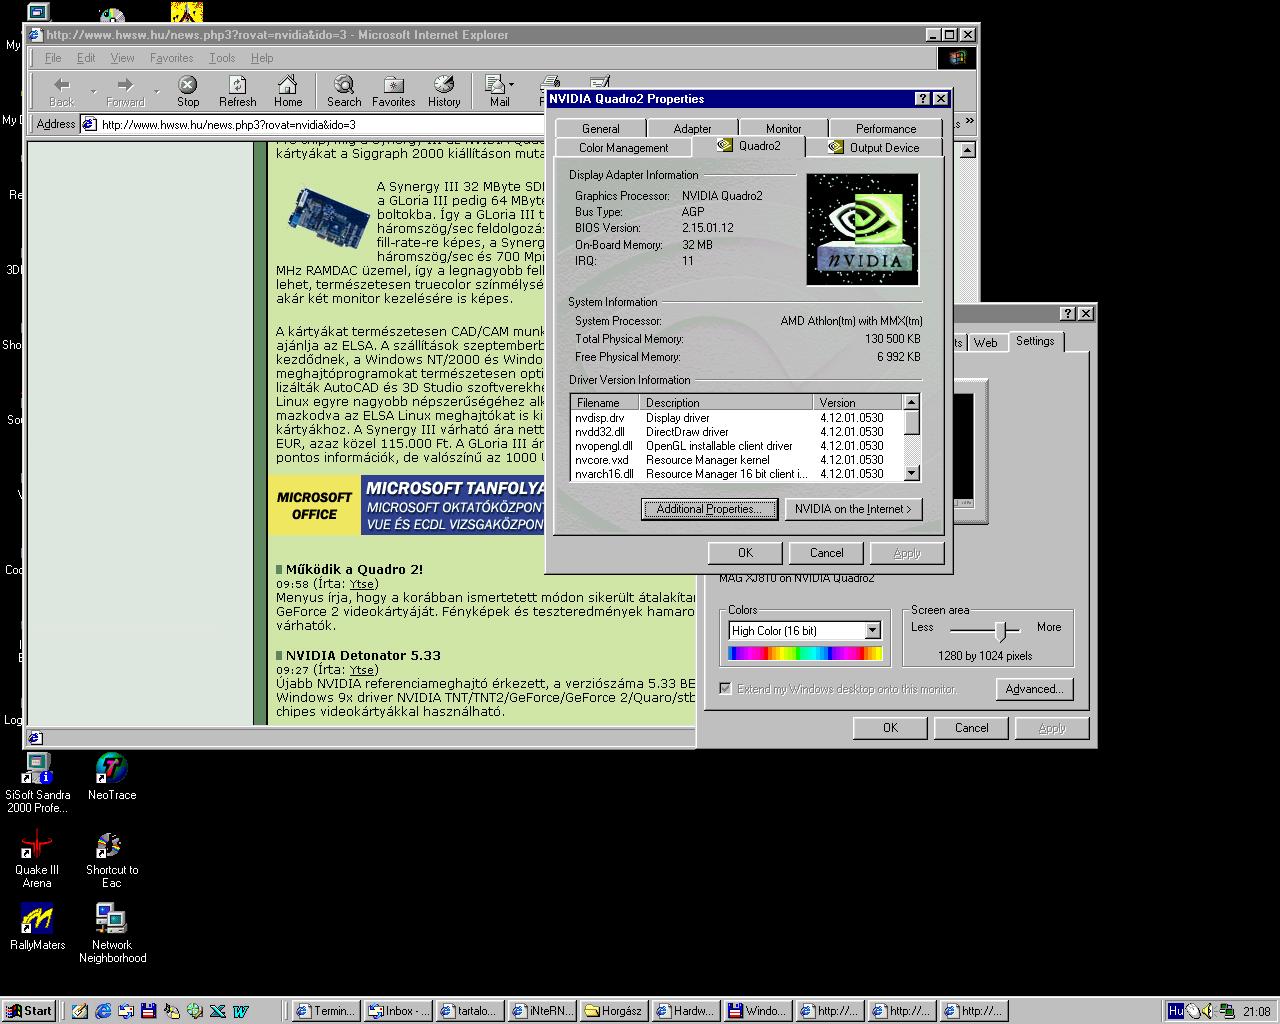Open SiSoft Sandra 2000 desktop icon

point(37,783)
